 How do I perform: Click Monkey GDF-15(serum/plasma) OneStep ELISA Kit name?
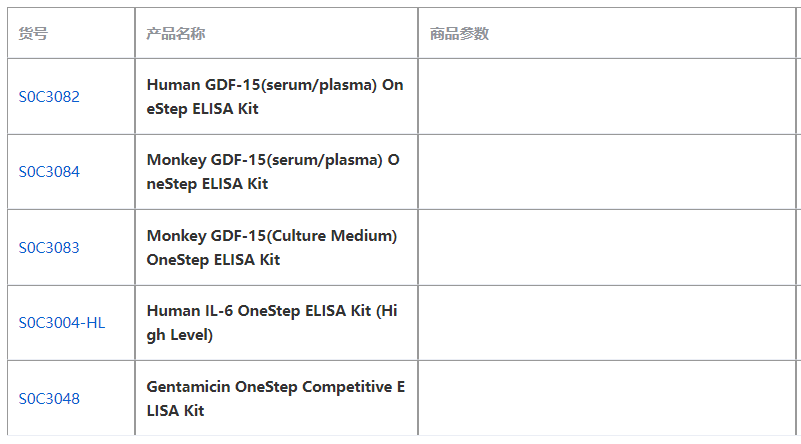273,172
